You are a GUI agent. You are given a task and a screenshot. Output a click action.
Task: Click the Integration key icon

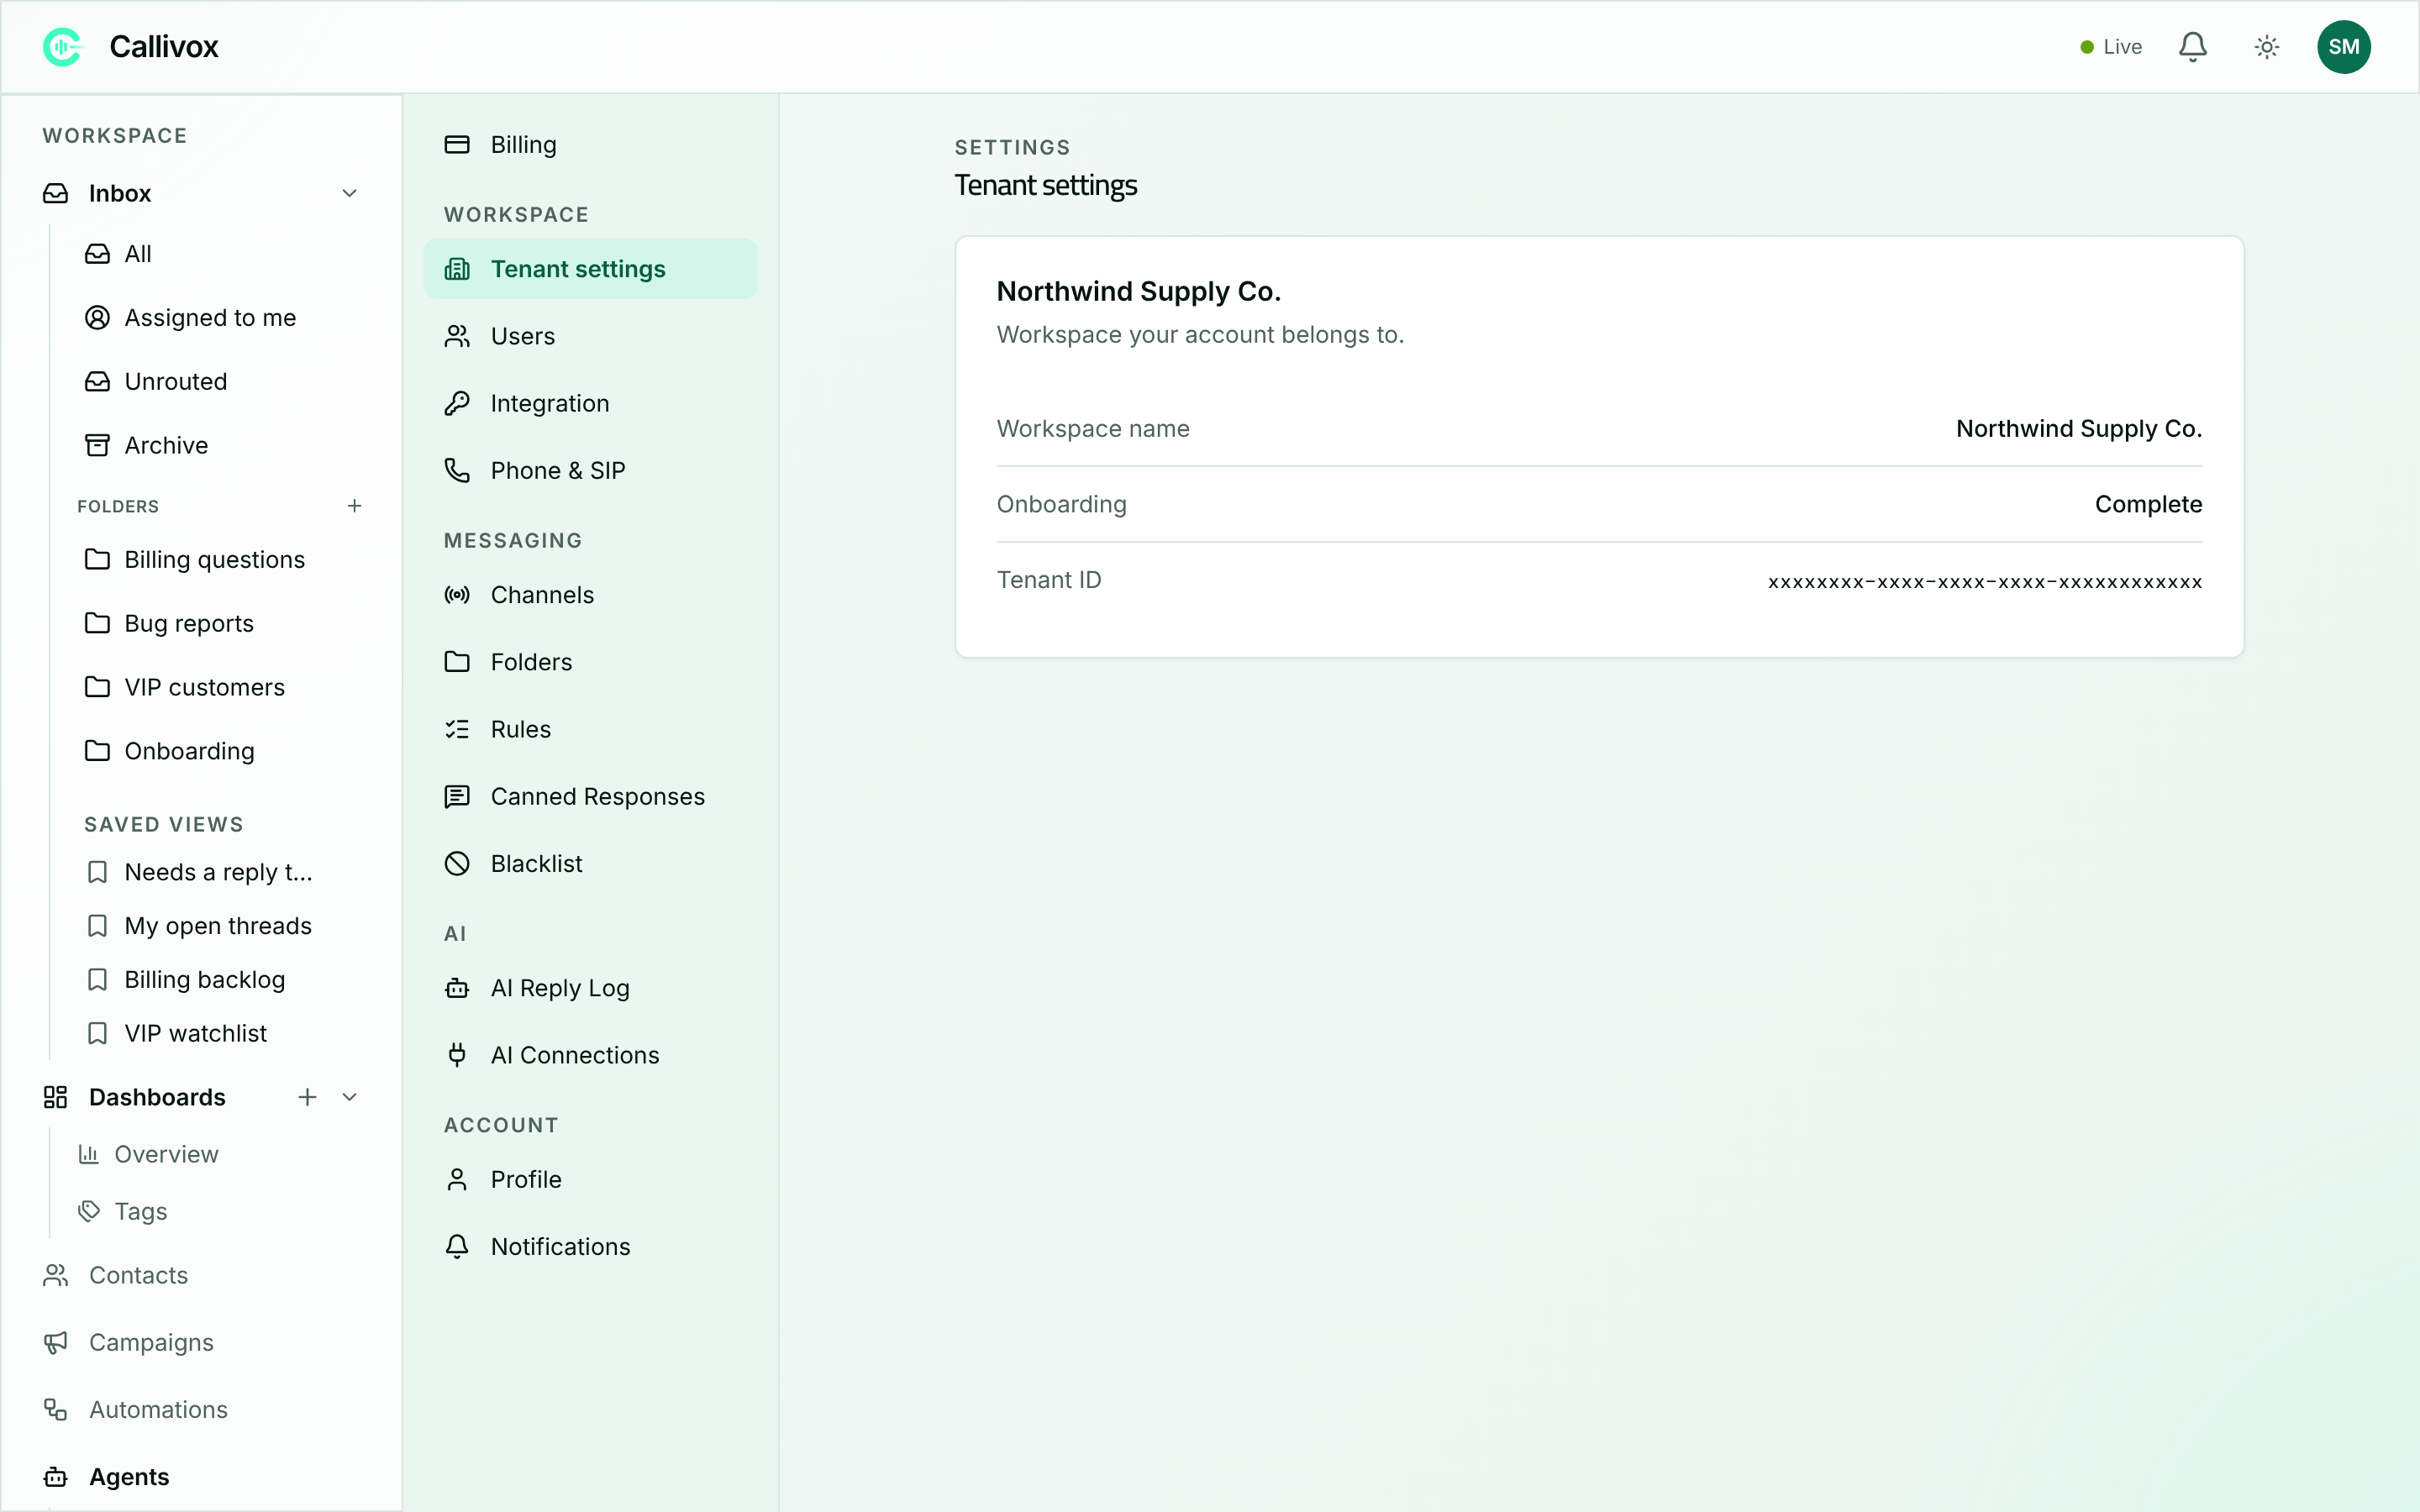tap(457, 403)
